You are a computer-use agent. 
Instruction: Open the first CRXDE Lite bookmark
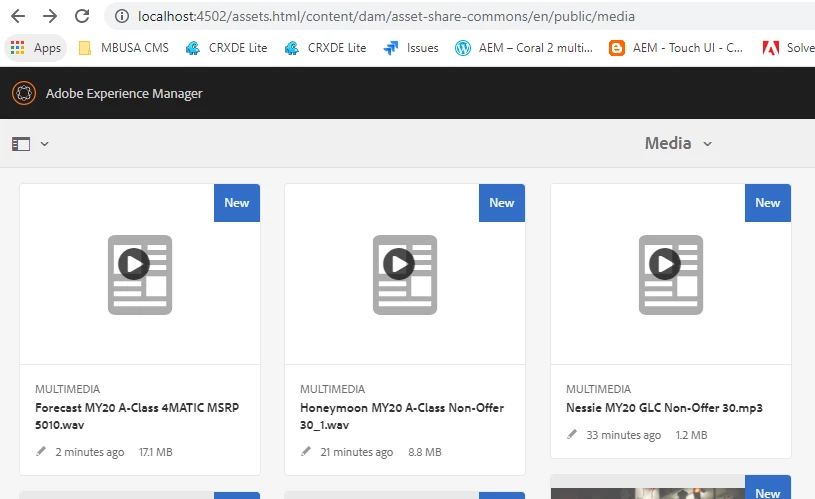pos(227,48)
